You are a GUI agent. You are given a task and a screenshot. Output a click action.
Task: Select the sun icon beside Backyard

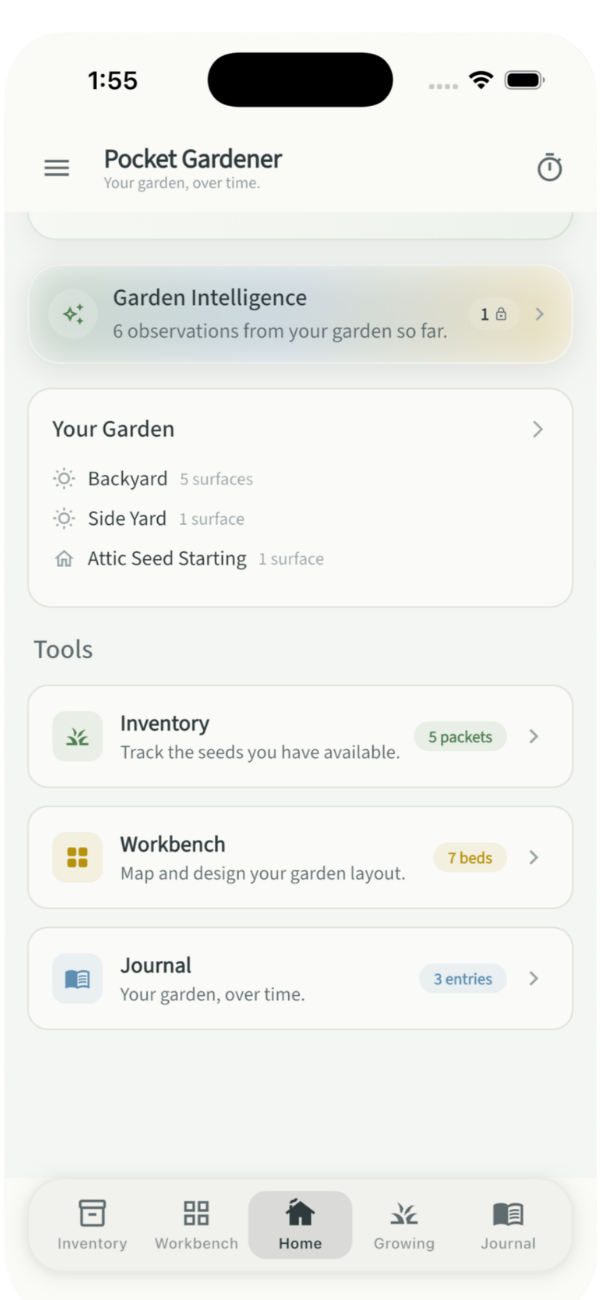point(63,479)
